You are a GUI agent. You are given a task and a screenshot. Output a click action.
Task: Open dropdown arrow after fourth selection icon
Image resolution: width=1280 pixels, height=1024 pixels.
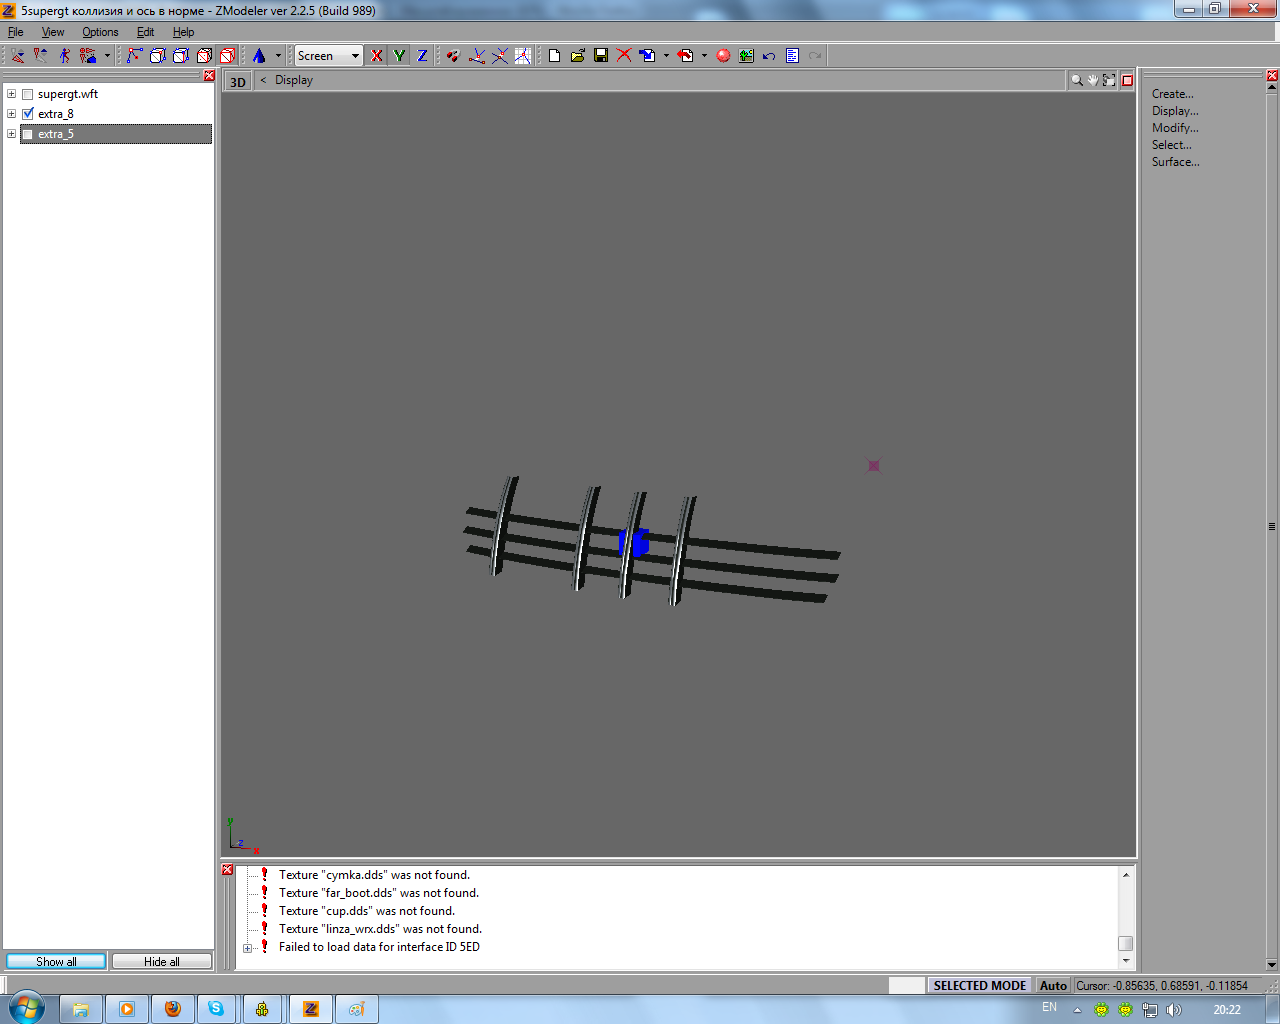coord(107,56)
